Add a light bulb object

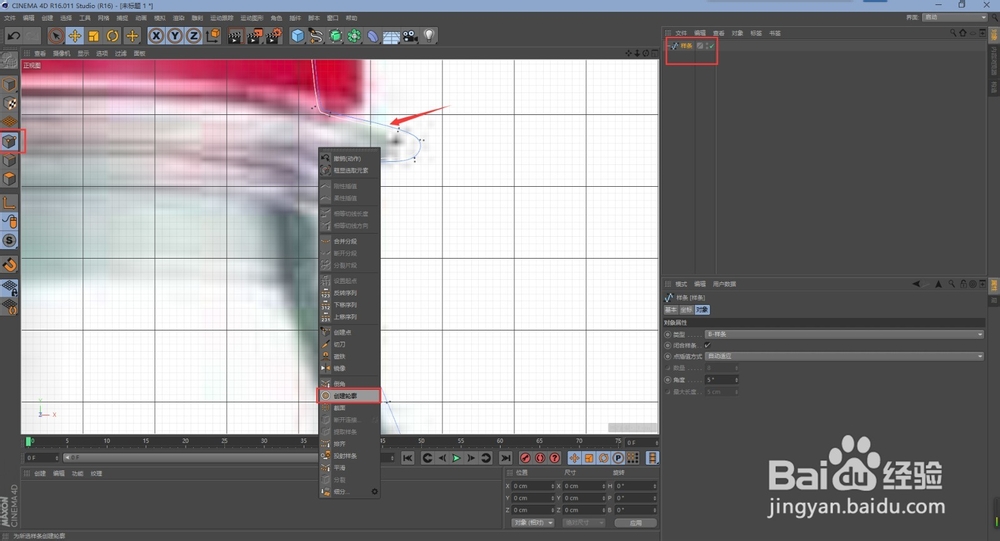tap(429, 36)
